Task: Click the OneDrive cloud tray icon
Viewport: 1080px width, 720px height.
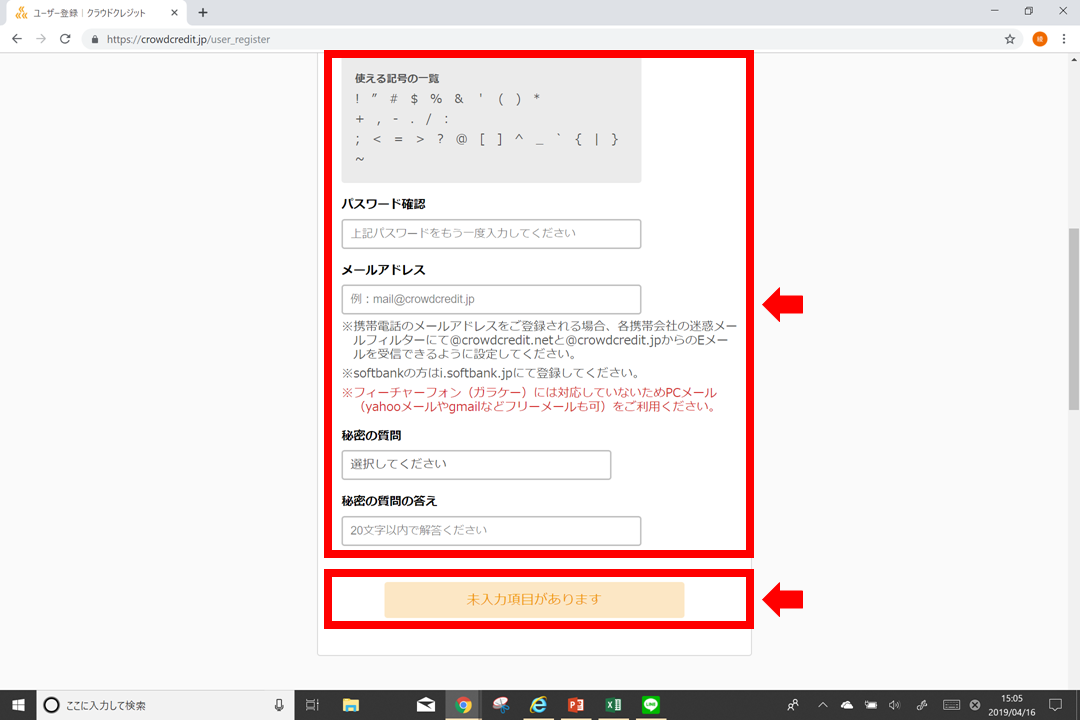Action: (x=847, y=705)
